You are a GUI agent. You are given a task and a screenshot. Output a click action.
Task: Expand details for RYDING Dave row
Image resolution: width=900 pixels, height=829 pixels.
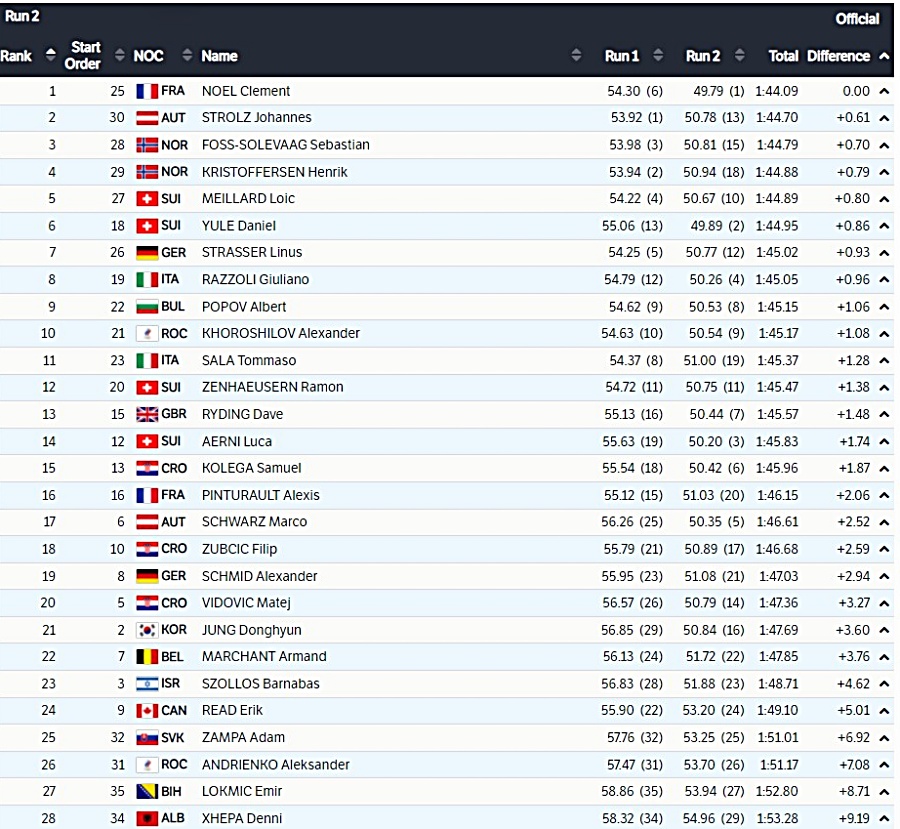coord(885,414)
